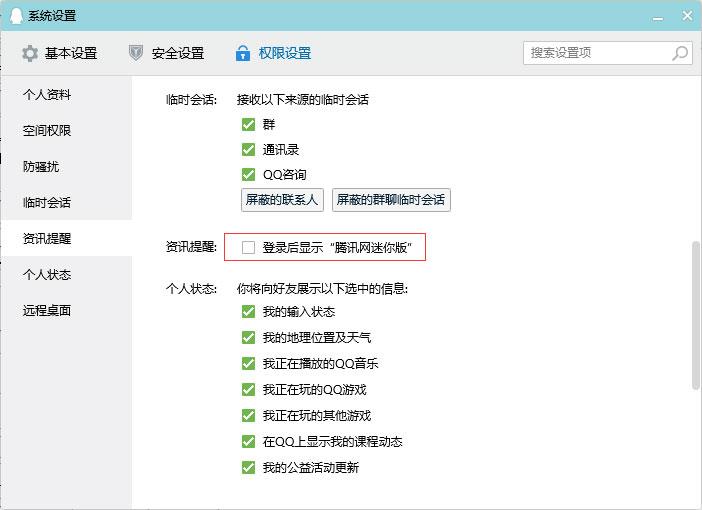Toggle 我正在玩的其他游戏 checkbox
Viewport: 702px width, 510px height.
[248, 416]
